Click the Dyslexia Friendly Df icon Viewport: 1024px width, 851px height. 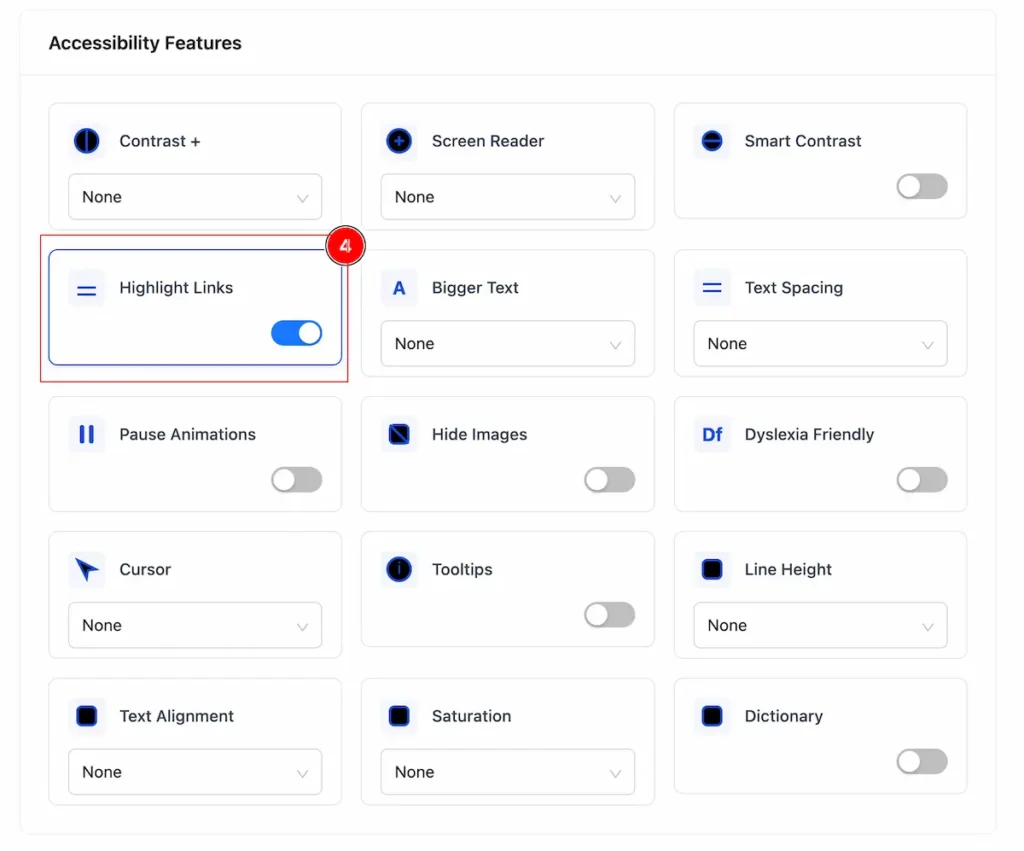coord(712,434)
